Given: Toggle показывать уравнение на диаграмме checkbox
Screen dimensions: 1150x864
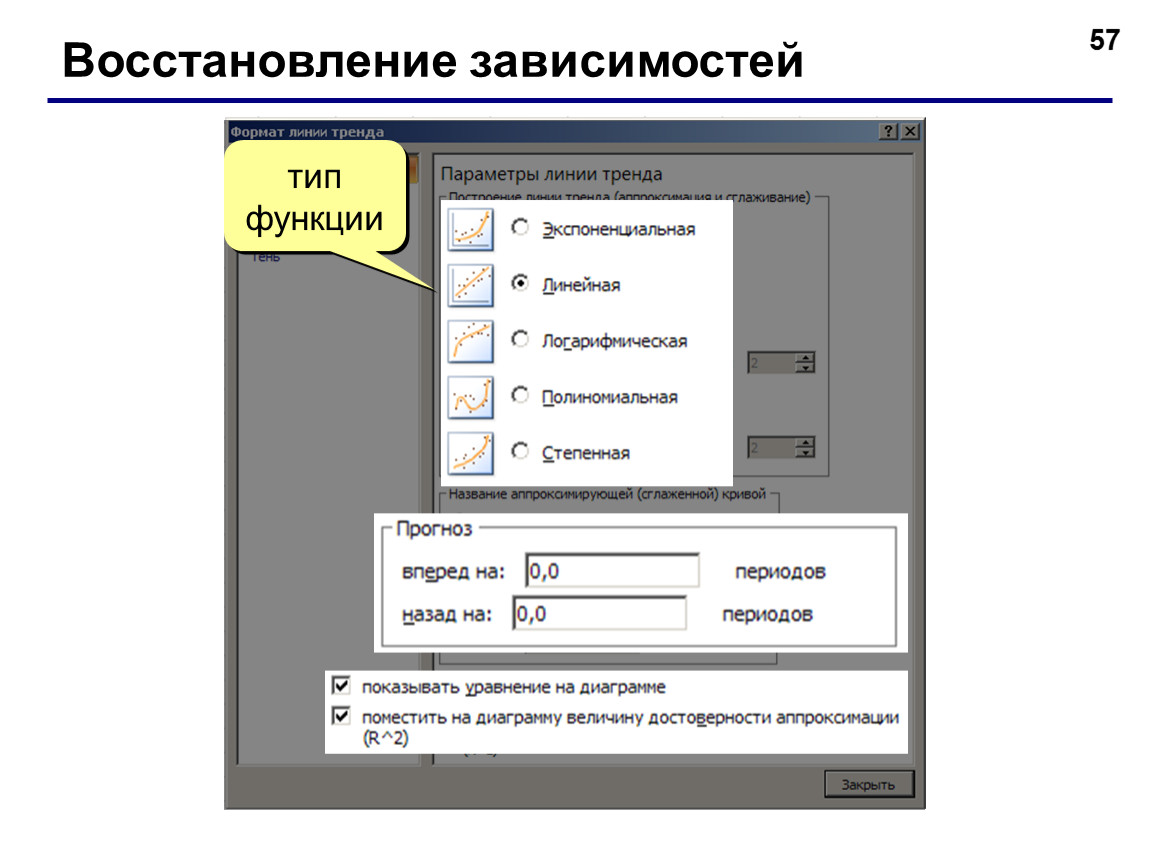Looking at the screenshot, I should click(341, 686).
